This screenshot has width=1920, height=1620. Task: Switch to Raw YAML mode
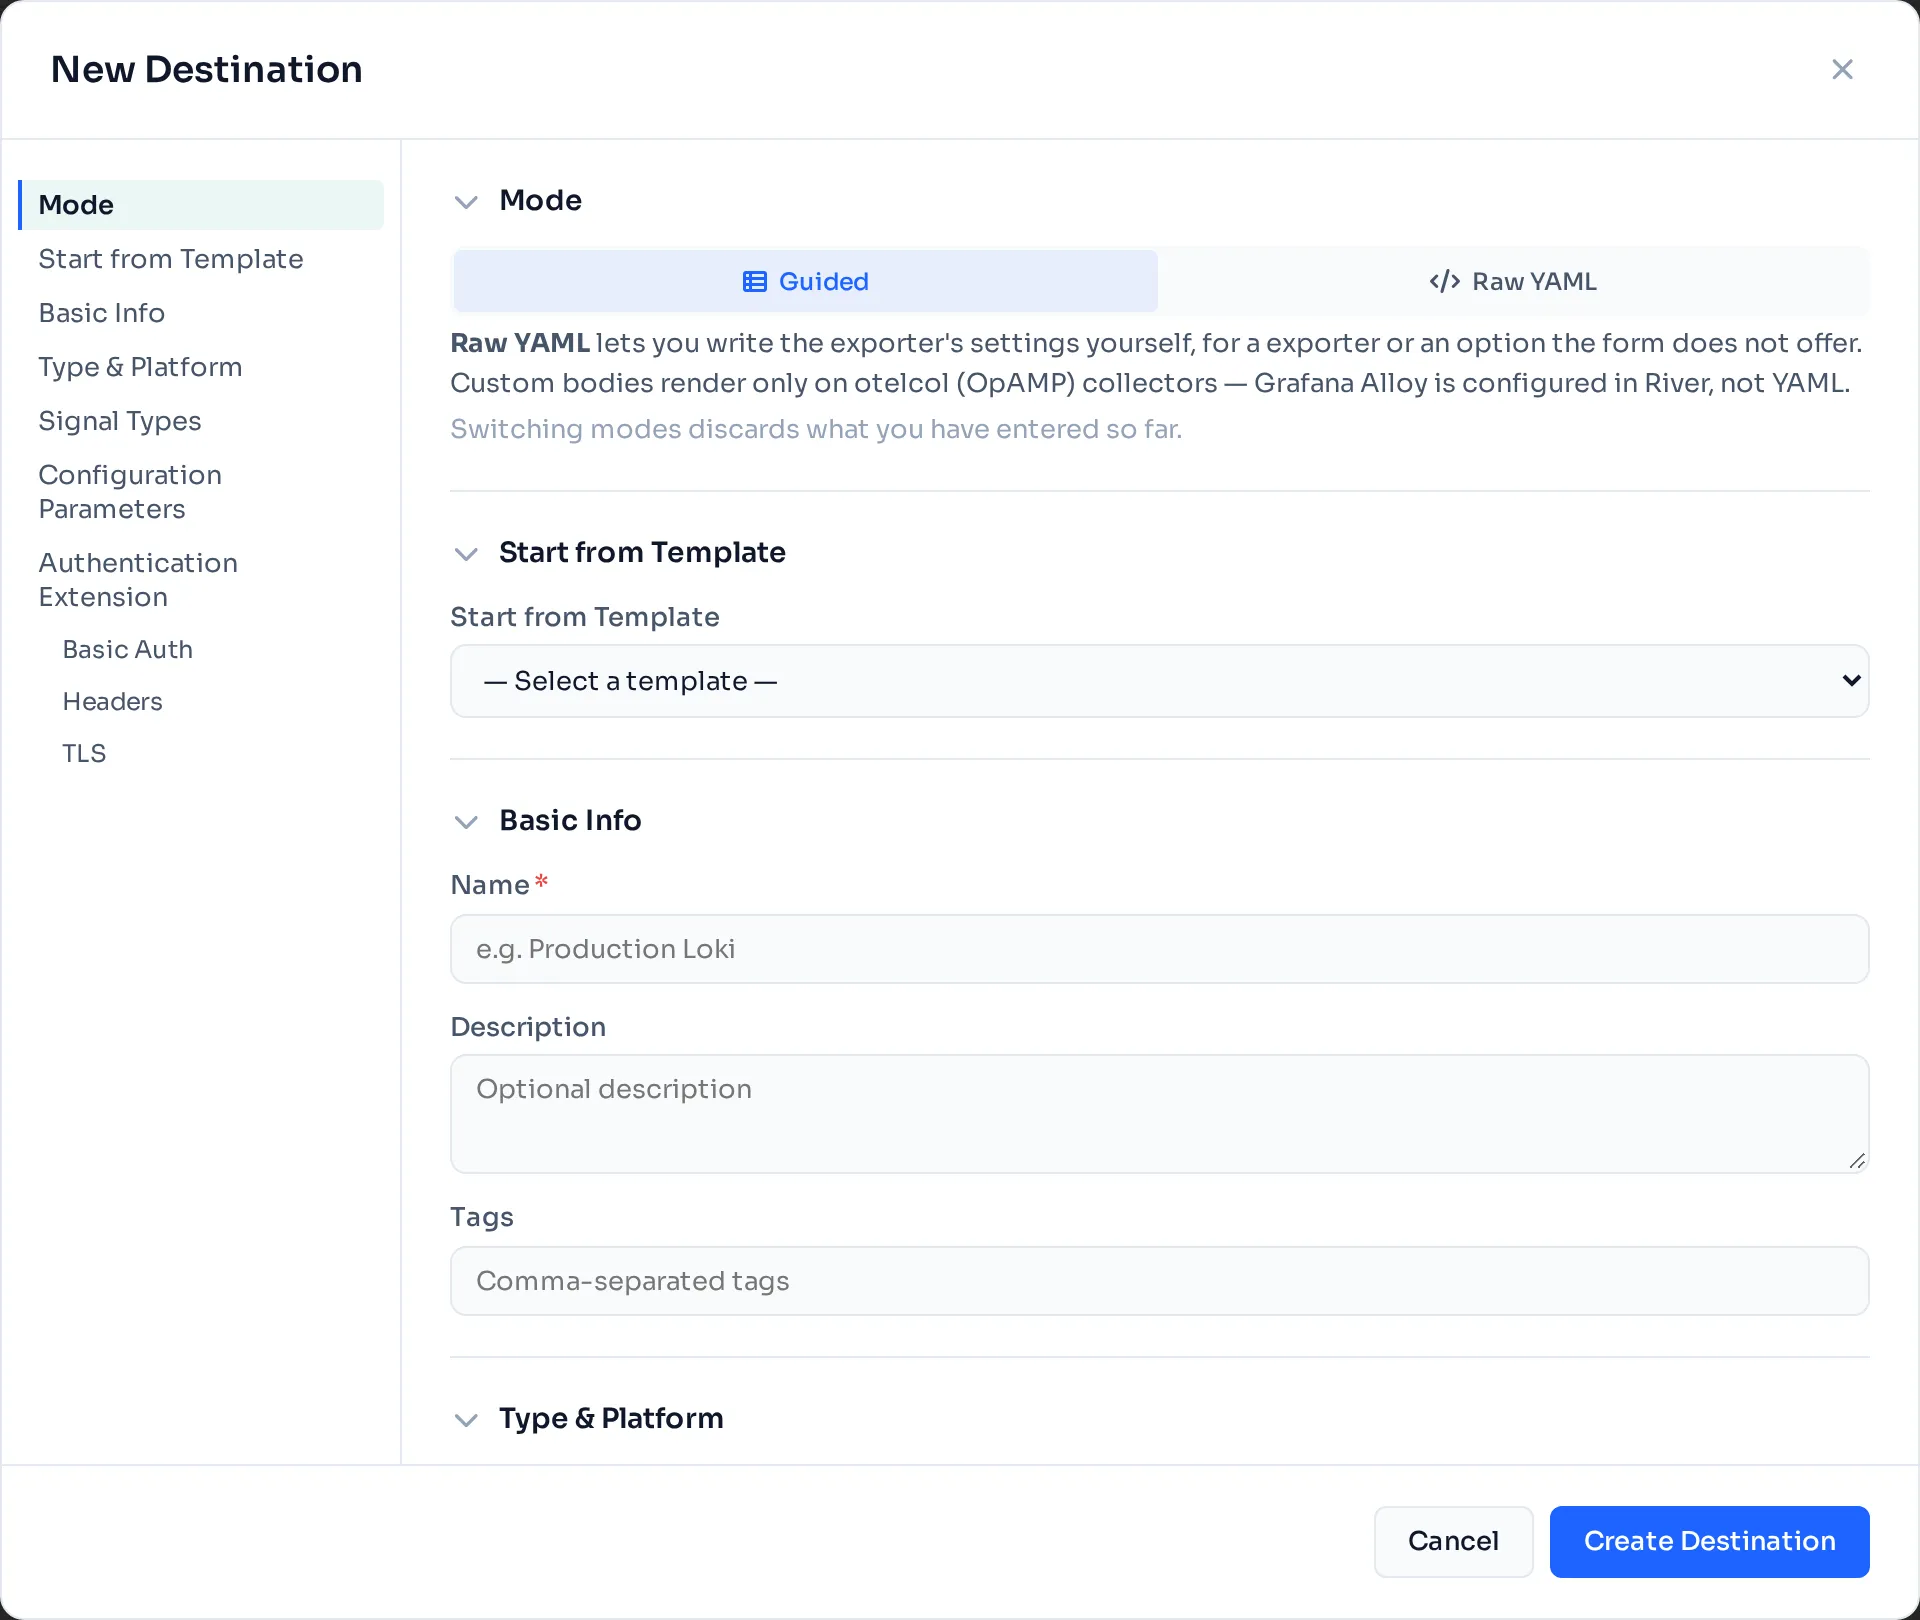tap(1513, 281)
